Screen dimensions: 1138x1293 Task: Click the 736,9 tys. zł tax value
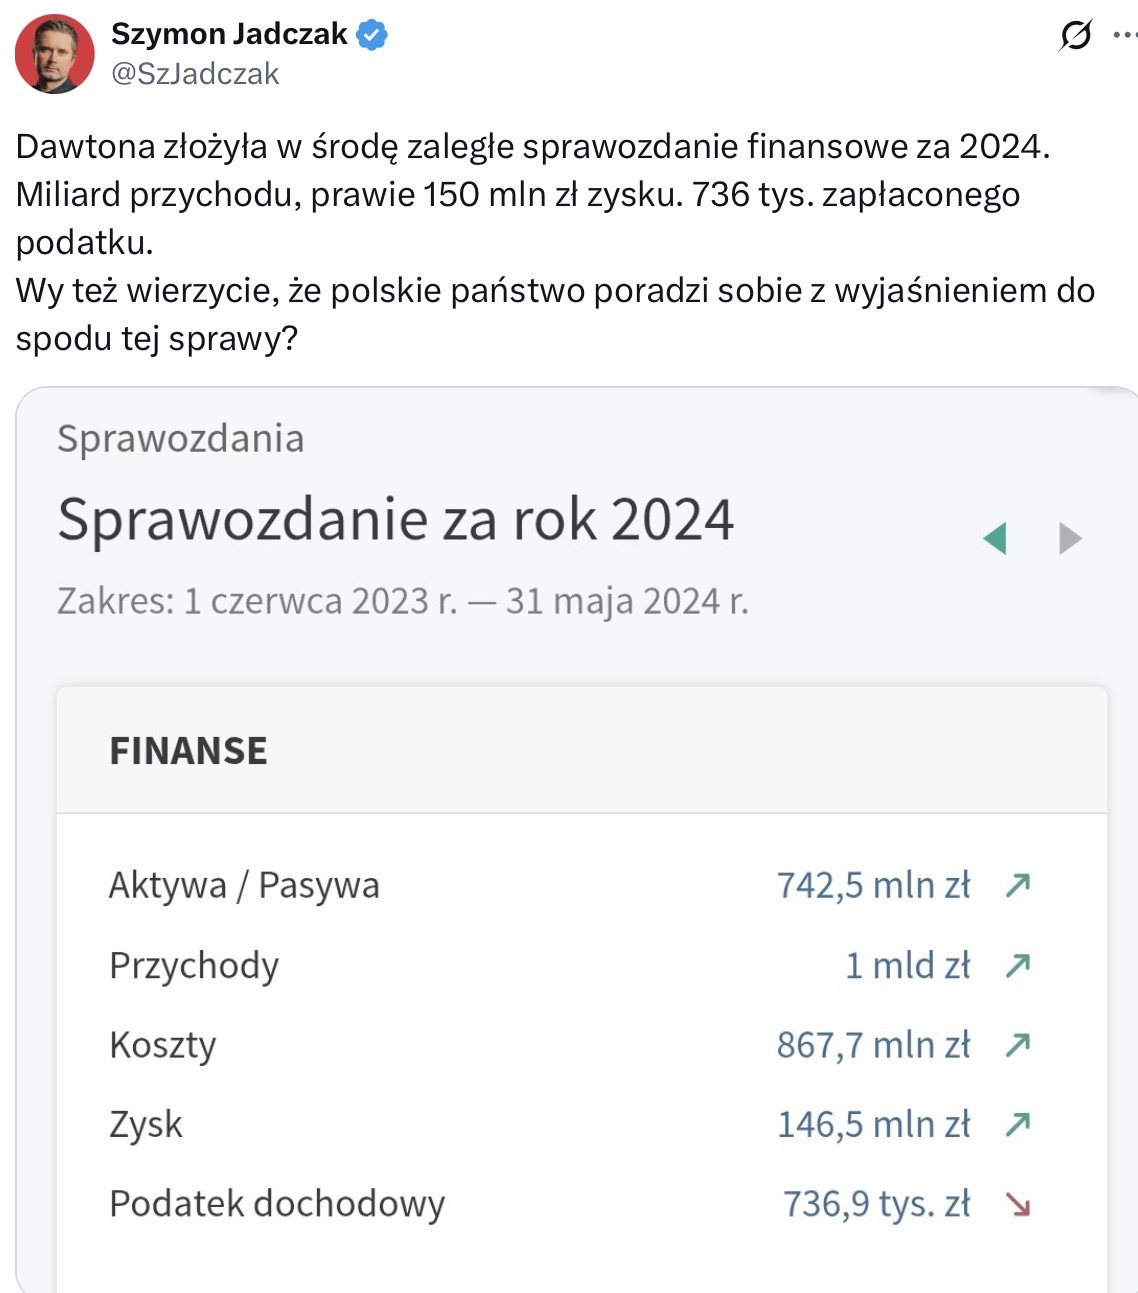tap(876, 1204)
